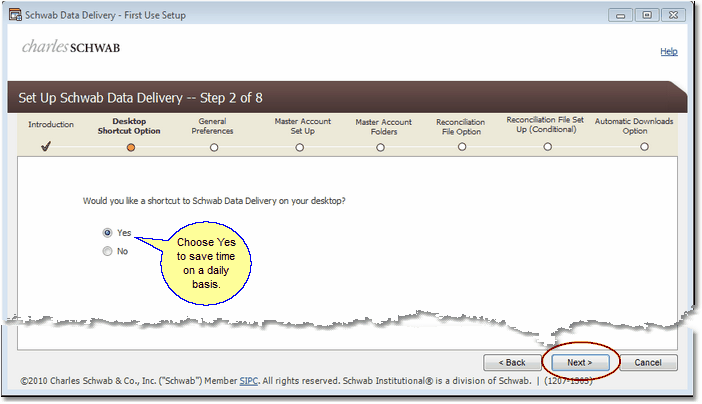
Task: Select the Yes radio button
Action: [x=107, y=233]
